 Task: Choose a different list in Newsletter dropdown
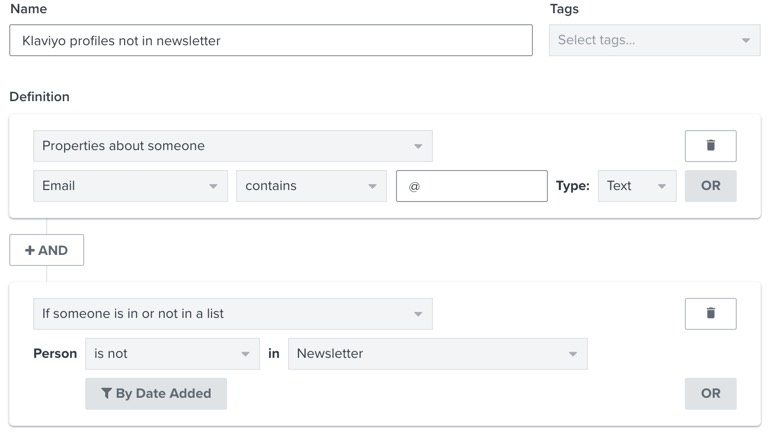pos(437,354)
